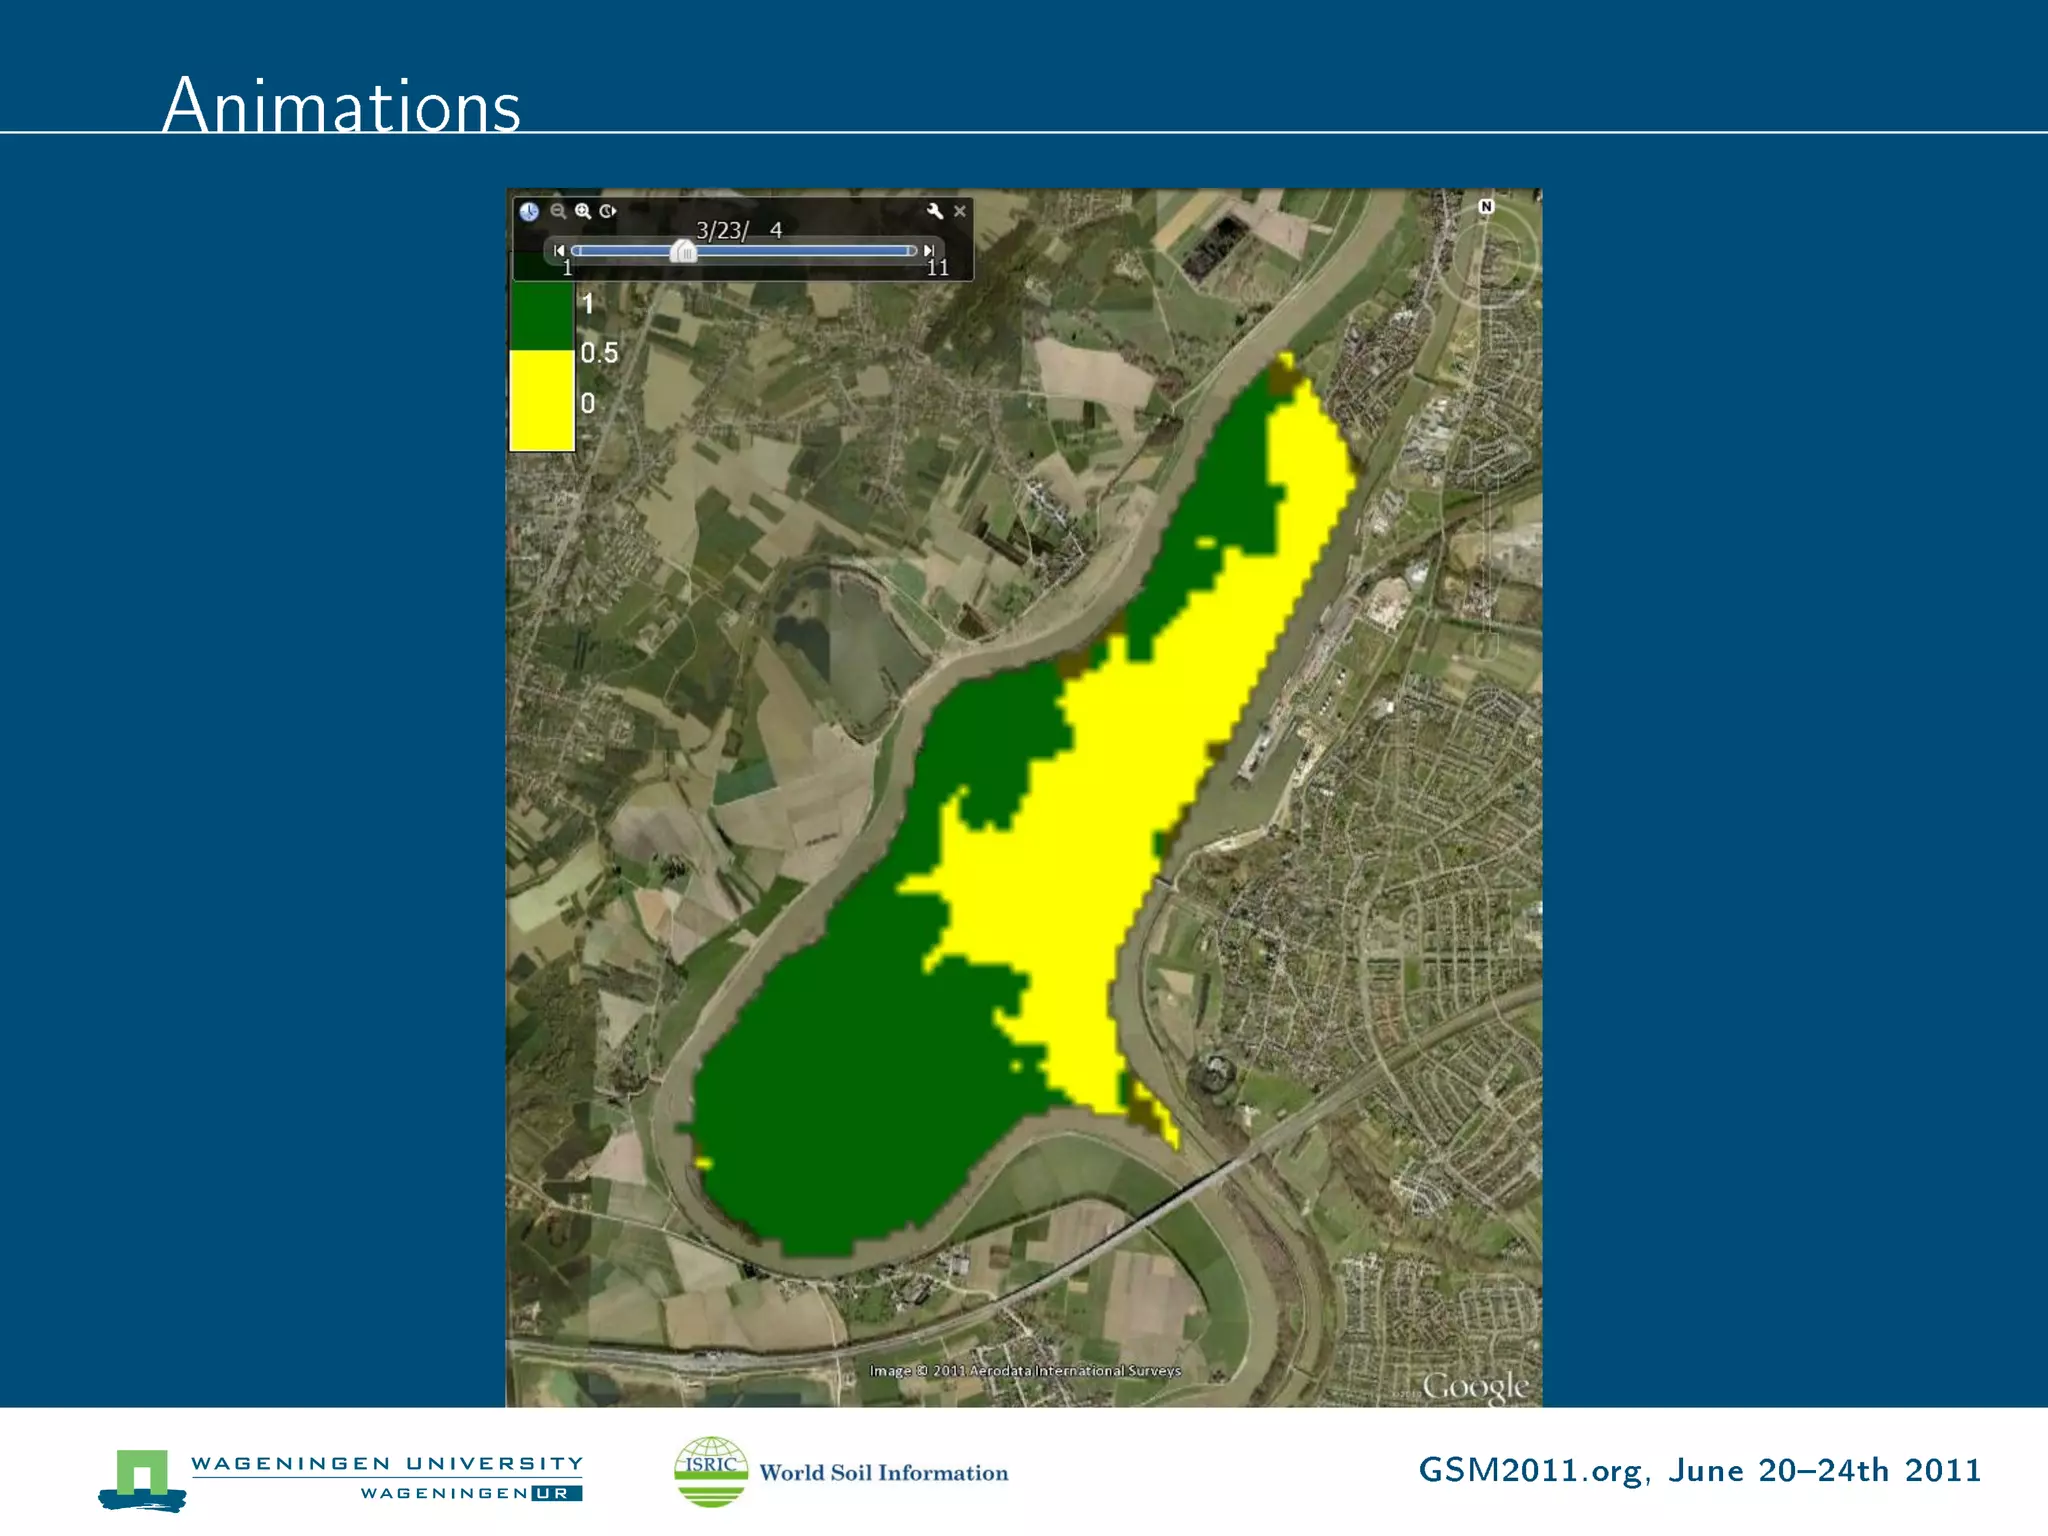Zoom out the time slider range
The height and width of the screenshot is (1536, 2048).
[558, 211]
